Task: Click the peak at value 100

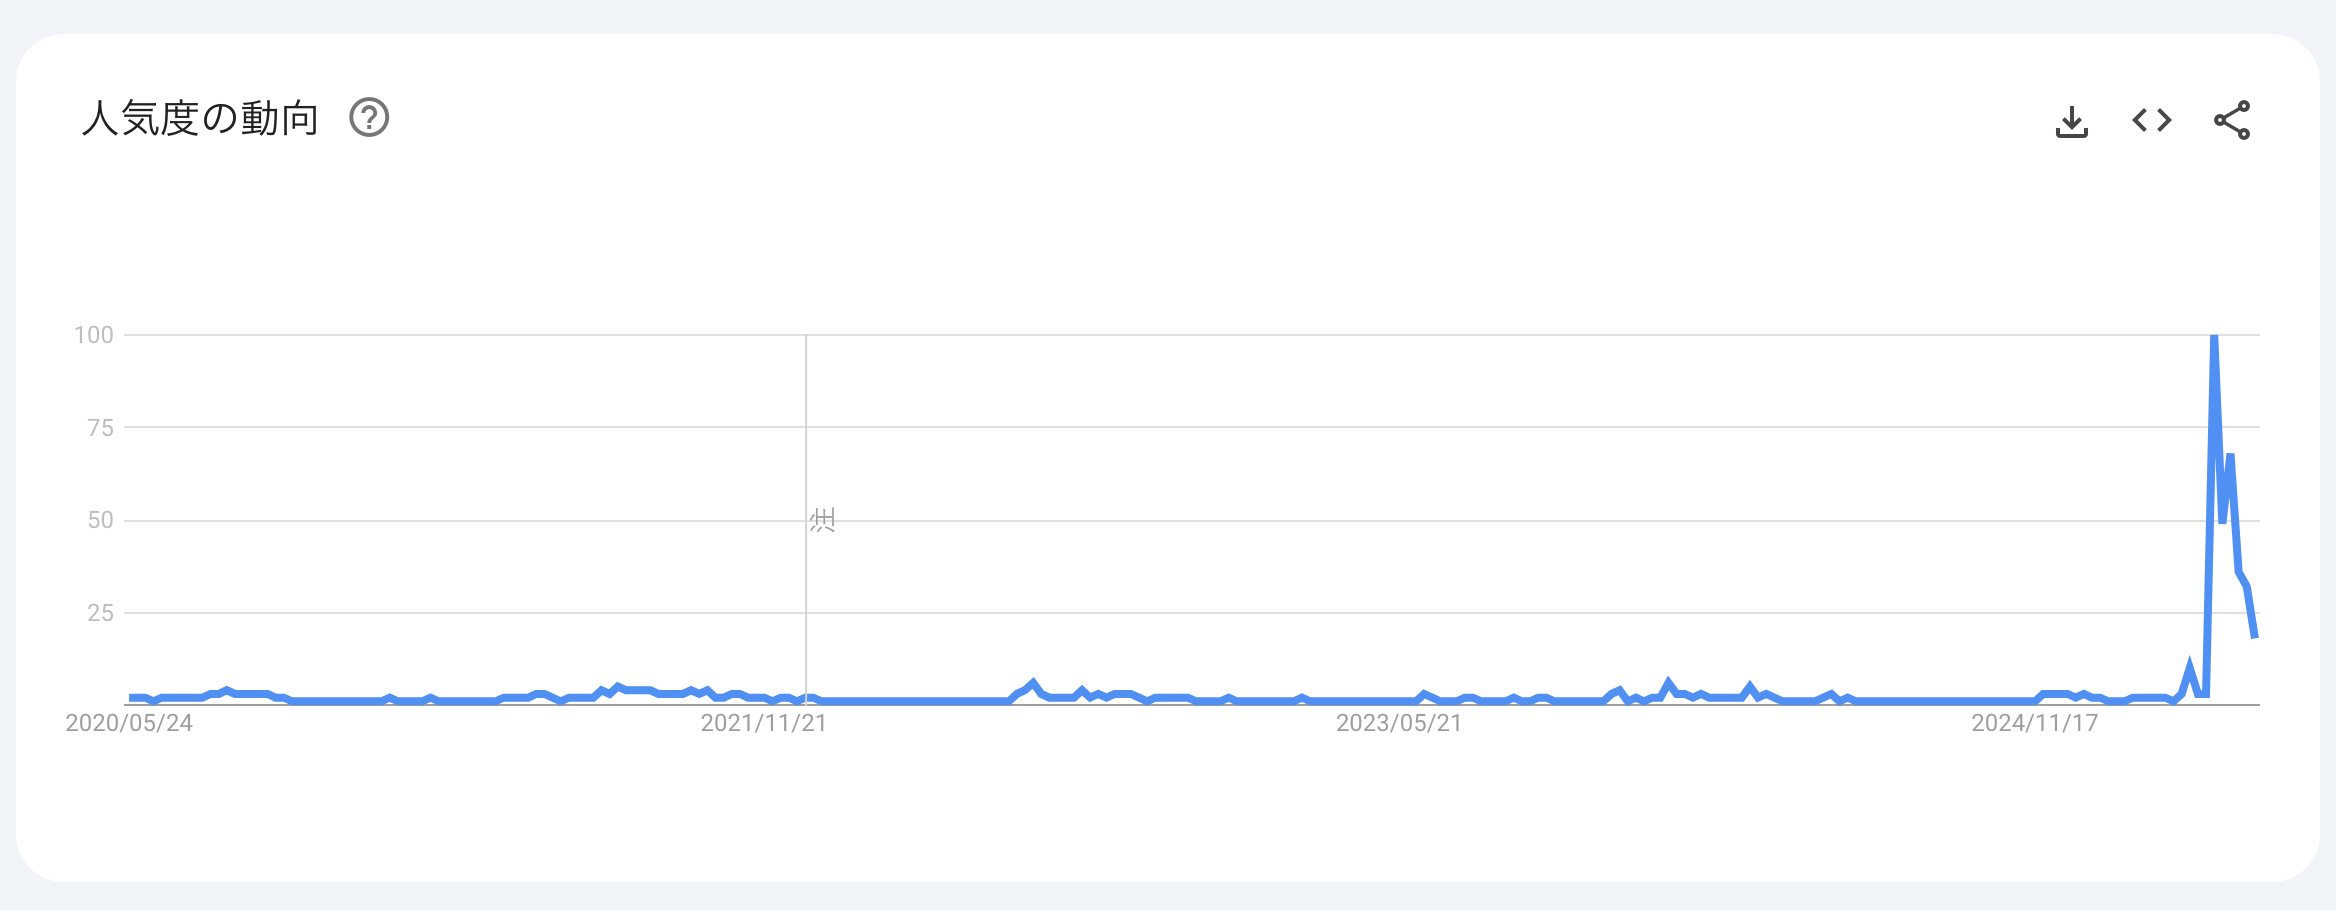Action: (x=2214, y=338)
